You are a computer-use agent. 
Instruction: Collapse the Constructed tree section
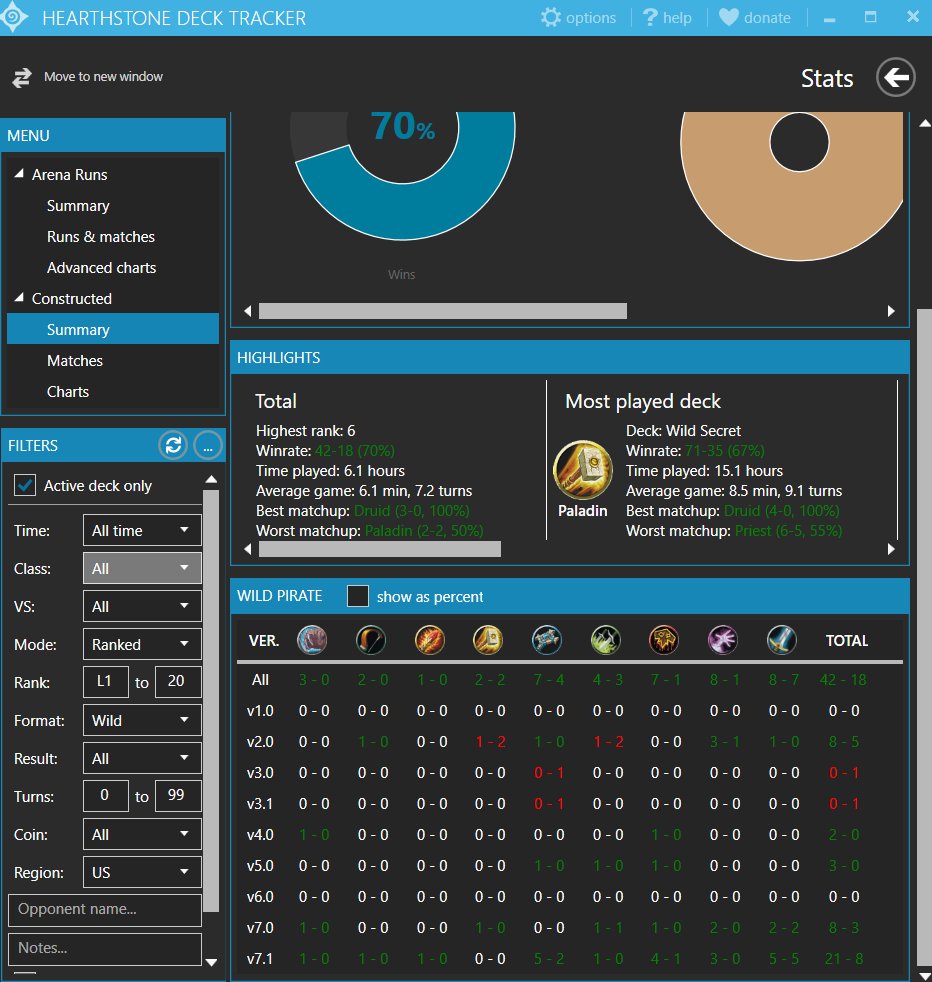(19, 297)
